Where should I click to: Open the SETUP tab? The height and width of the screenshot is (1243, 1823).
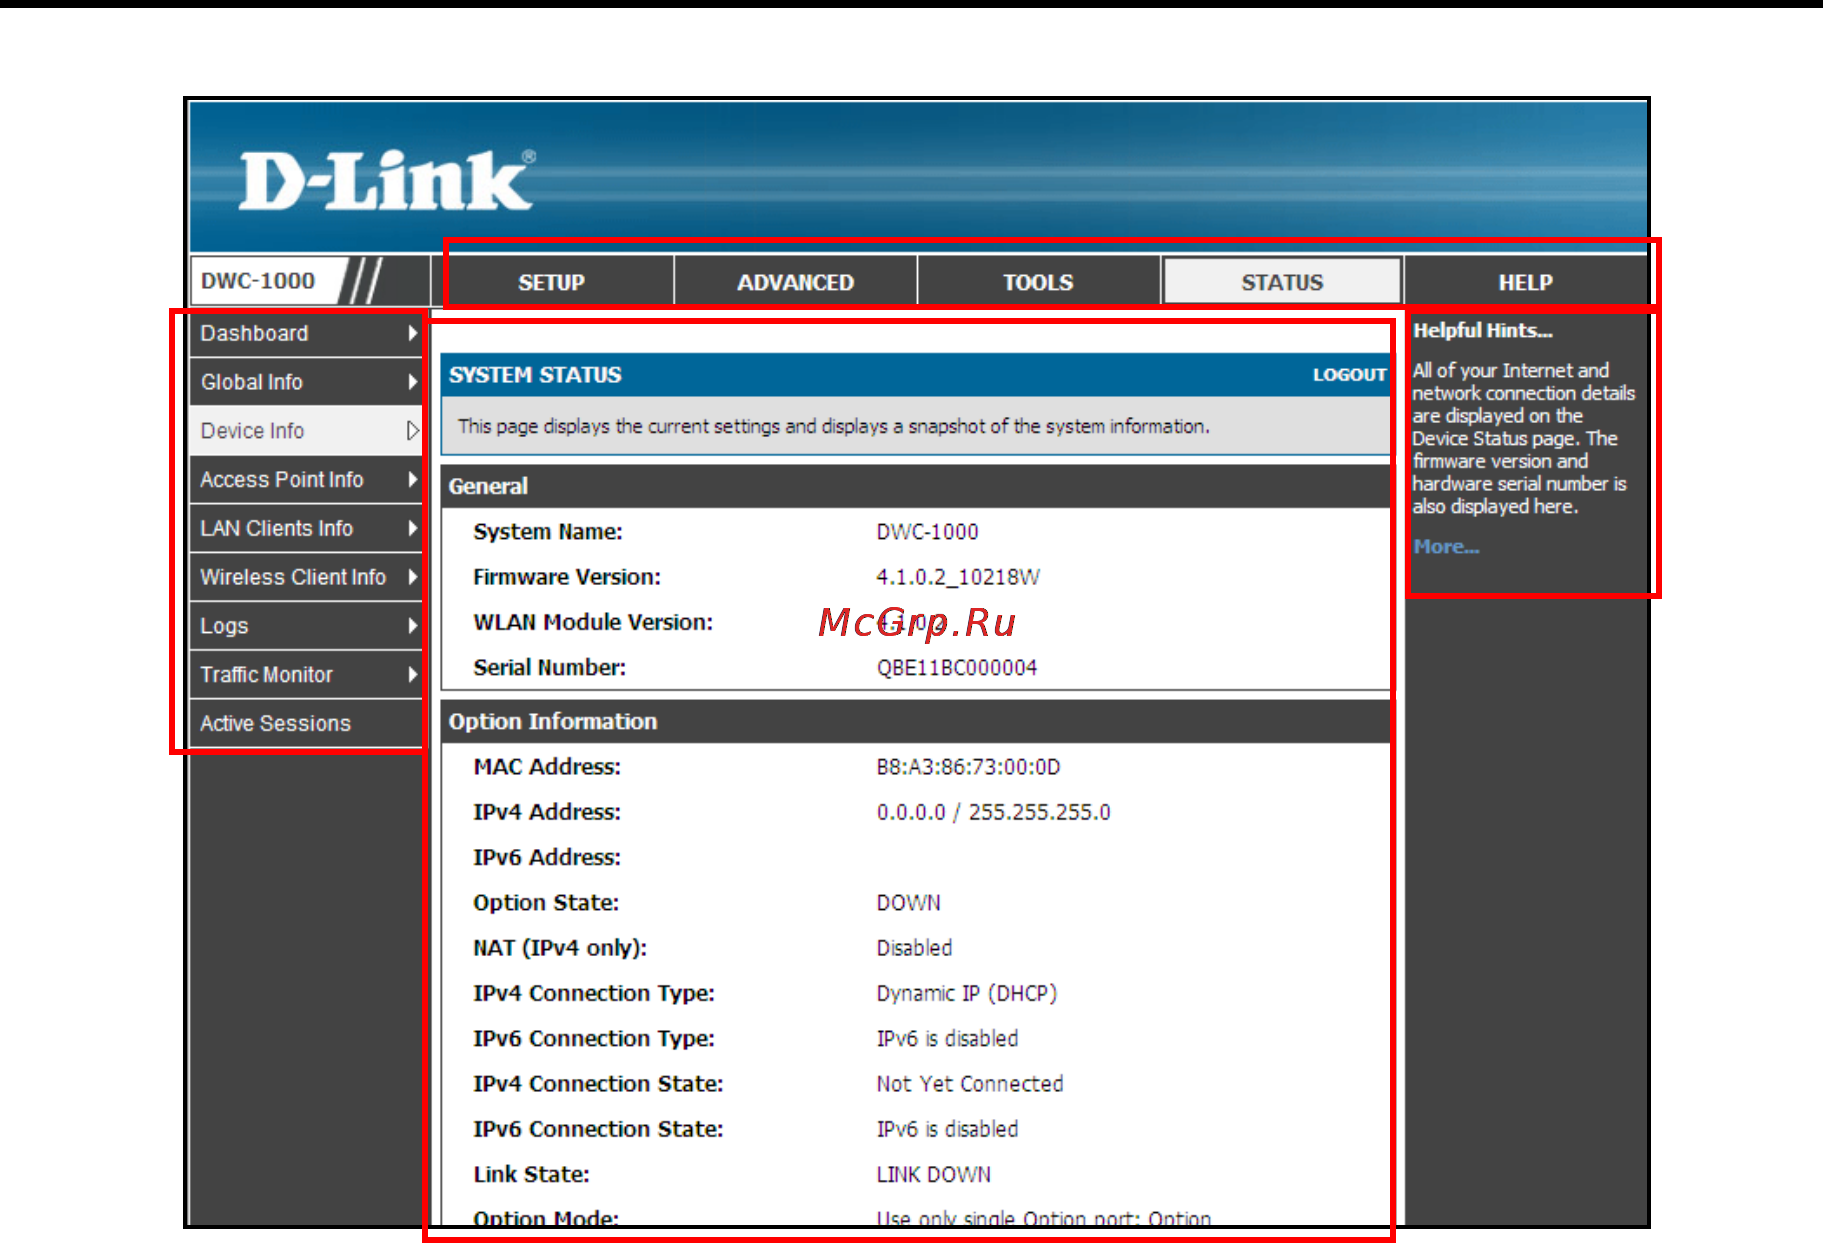pos(551,282)
